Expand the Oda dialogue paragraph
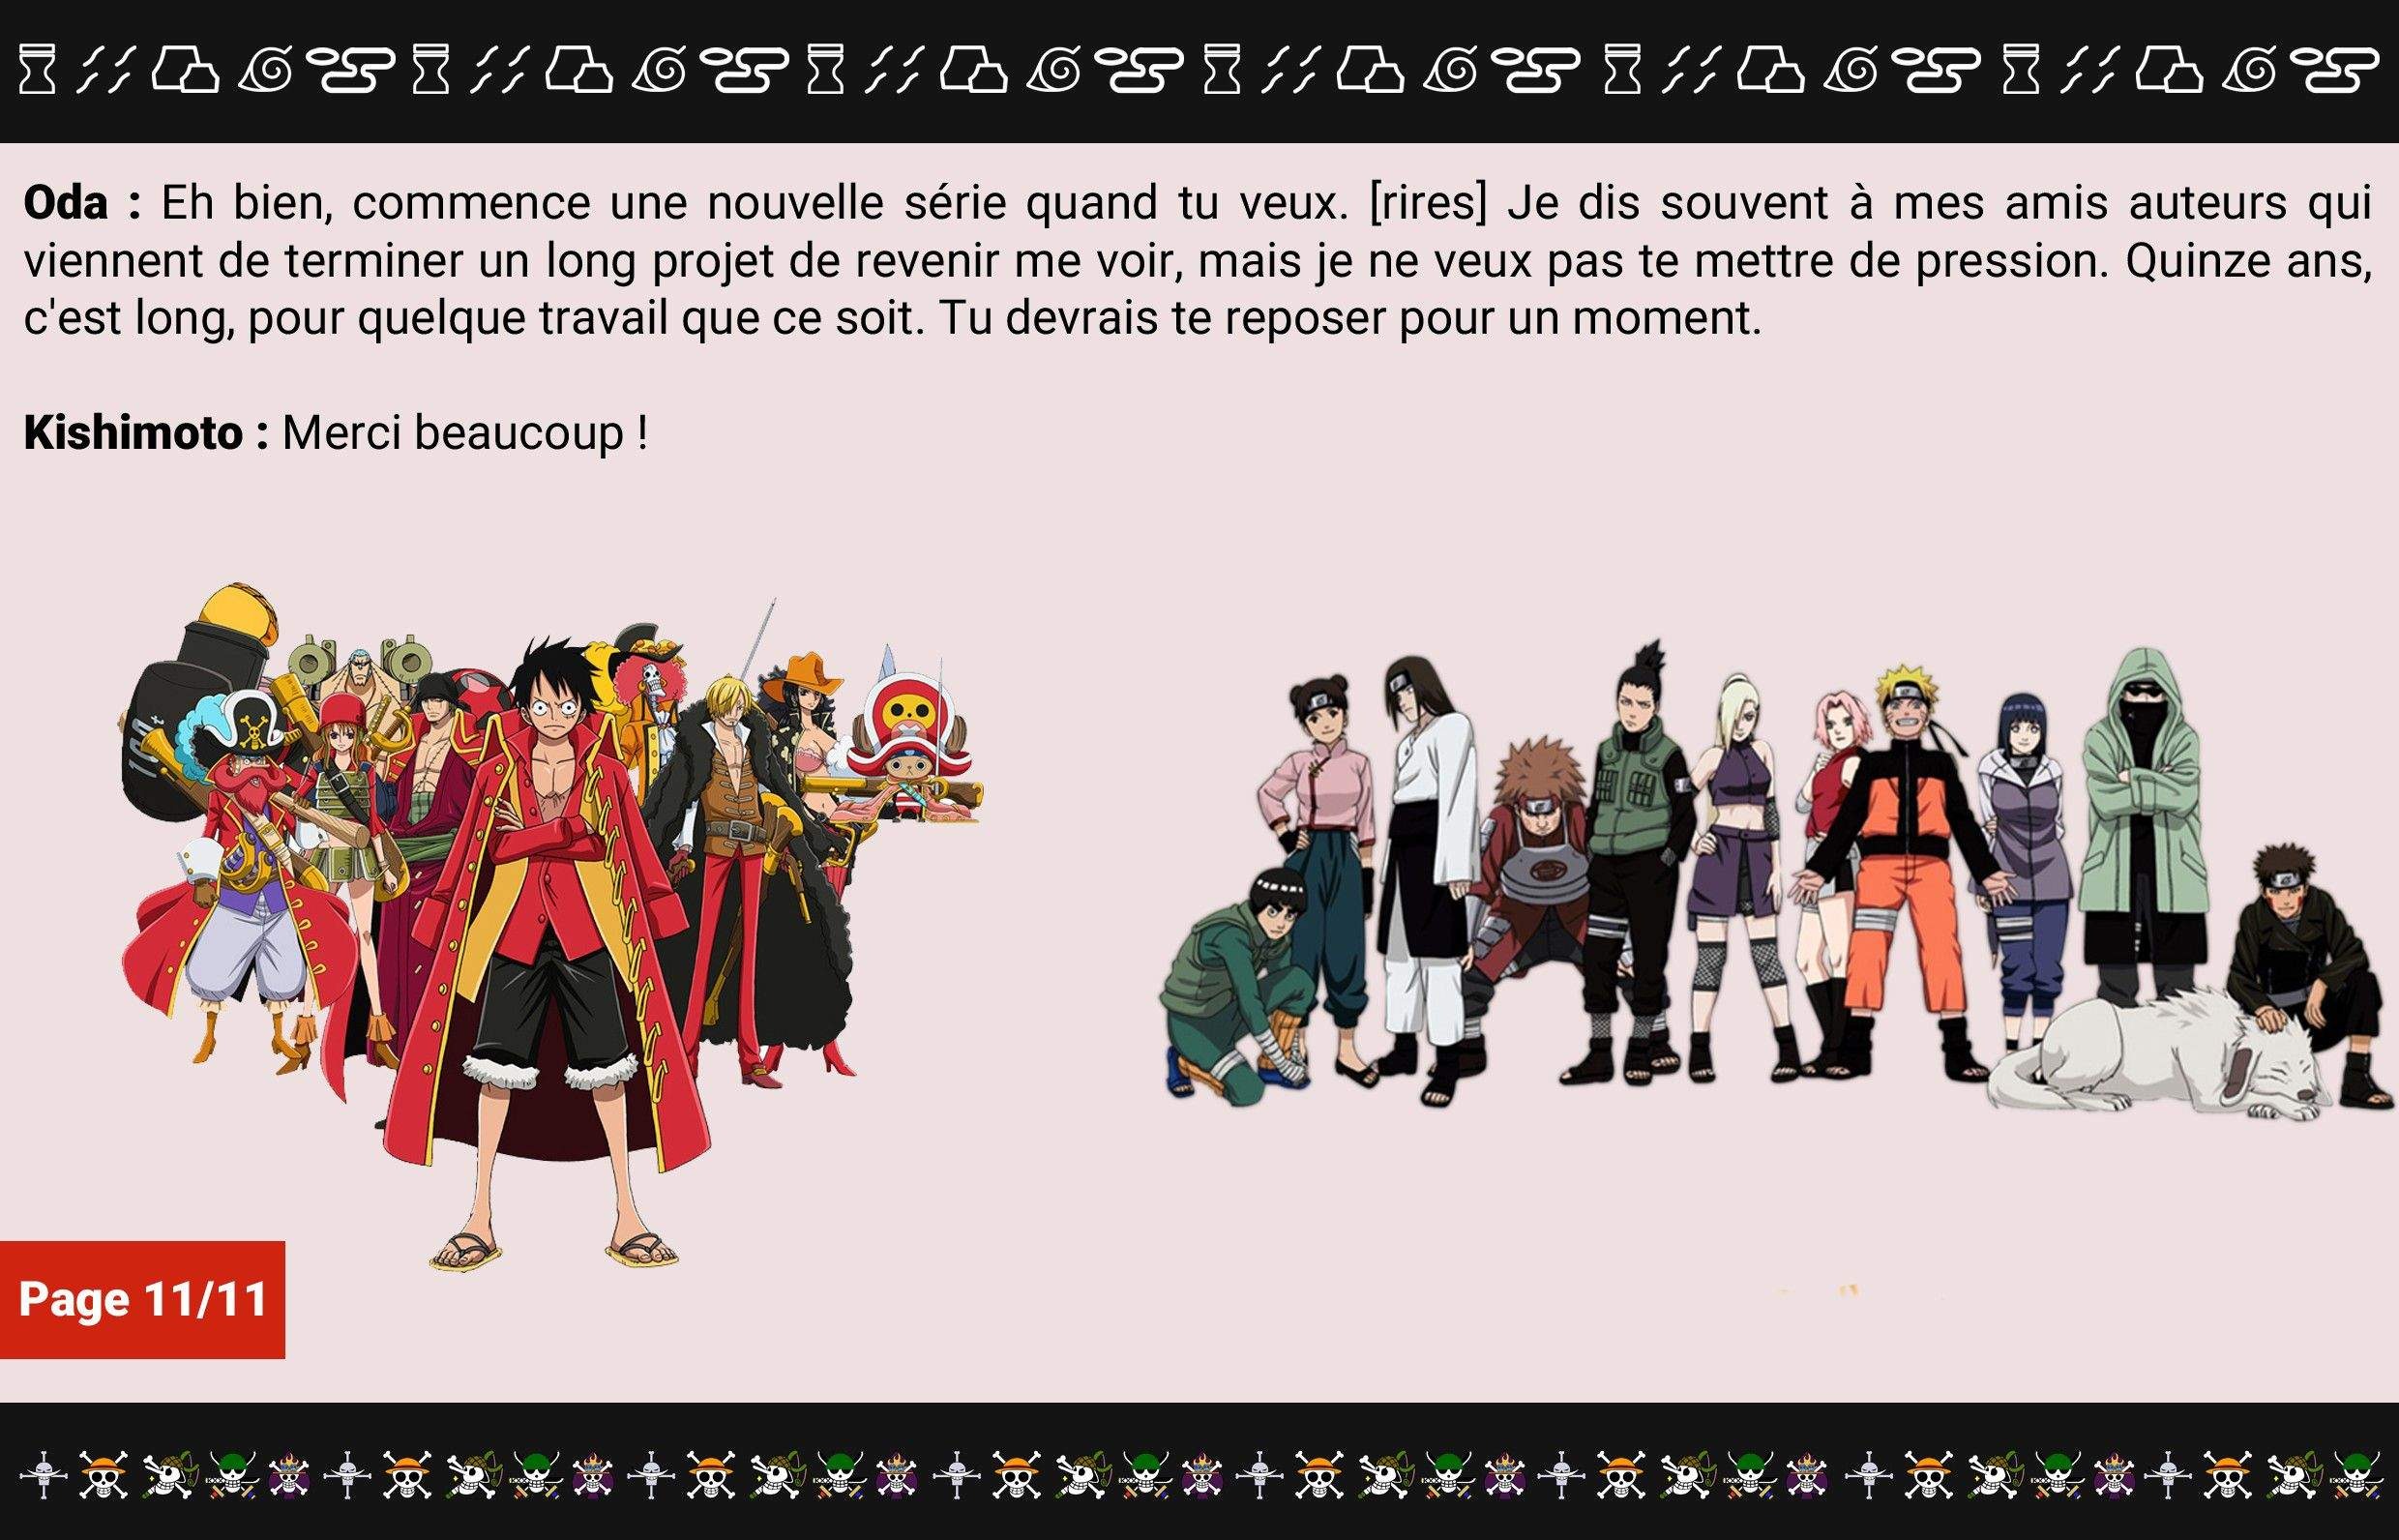Viewport: 2399px width, 1540px height. (x=1200, y=260)
